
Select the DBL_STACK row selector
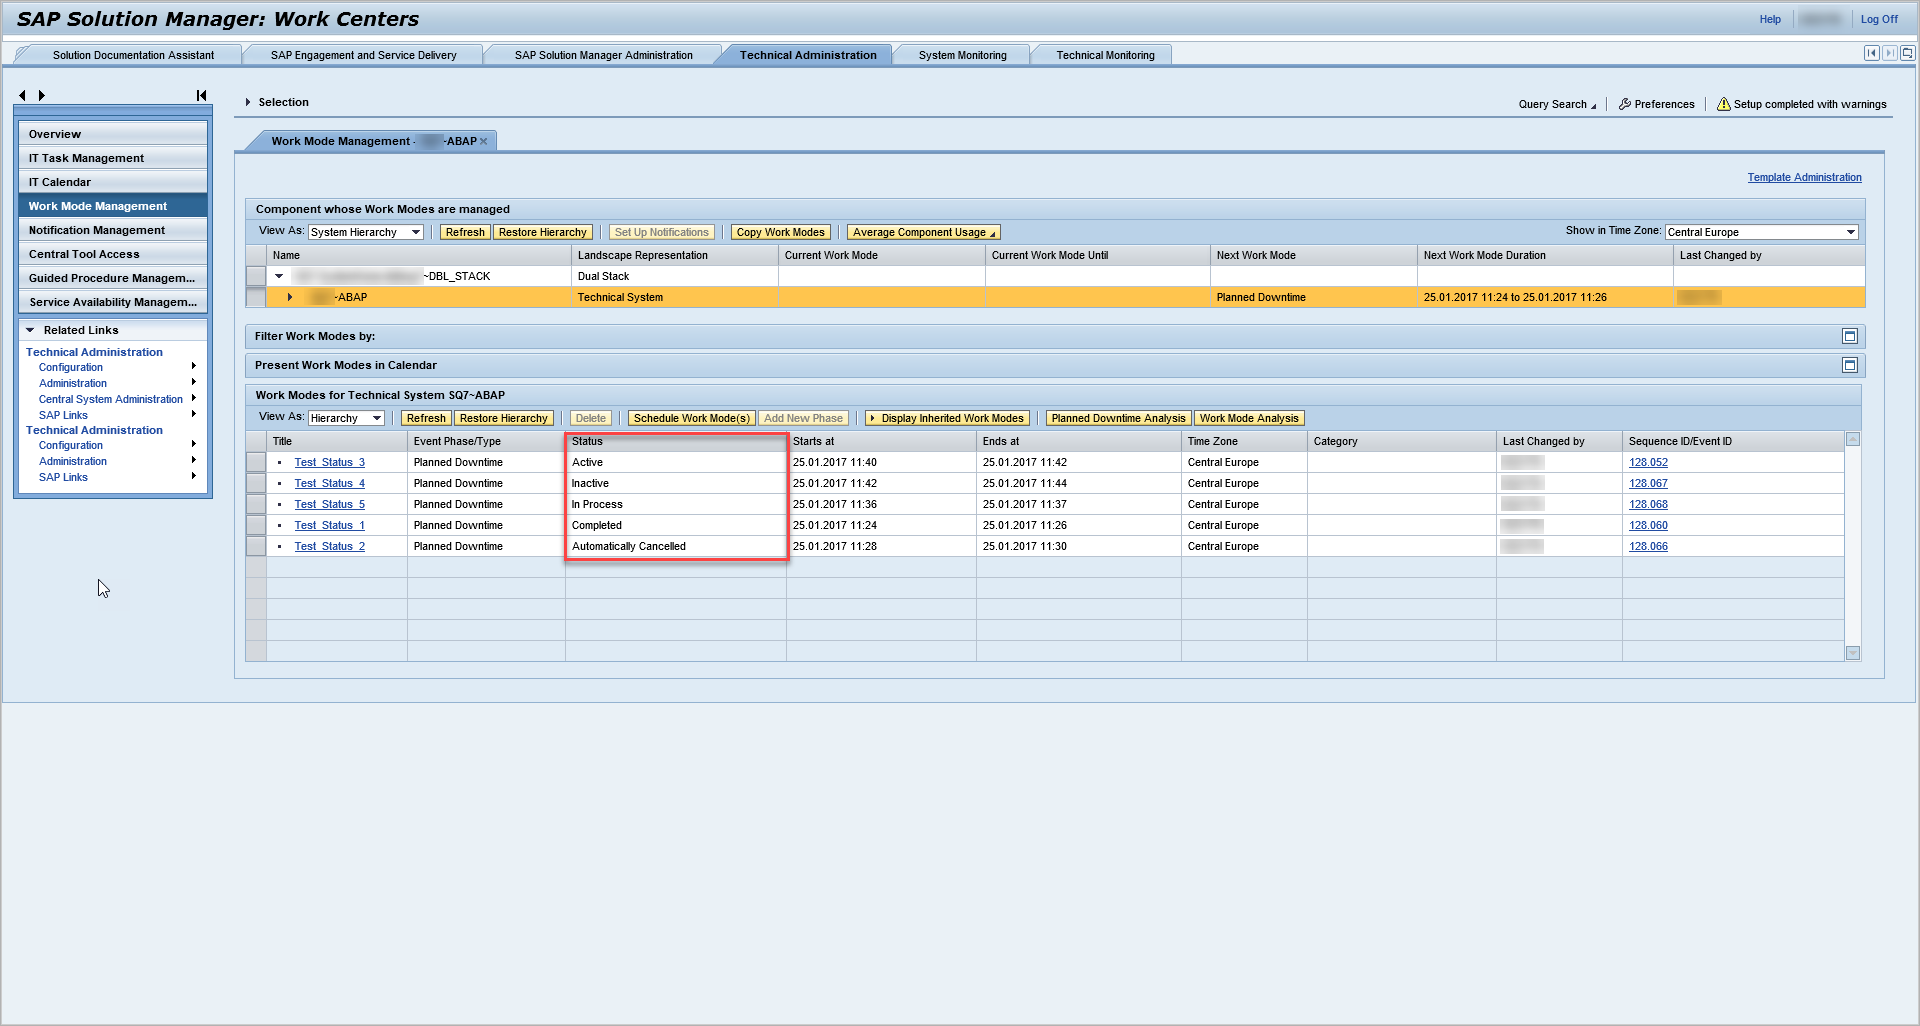[x=256, y=276]
